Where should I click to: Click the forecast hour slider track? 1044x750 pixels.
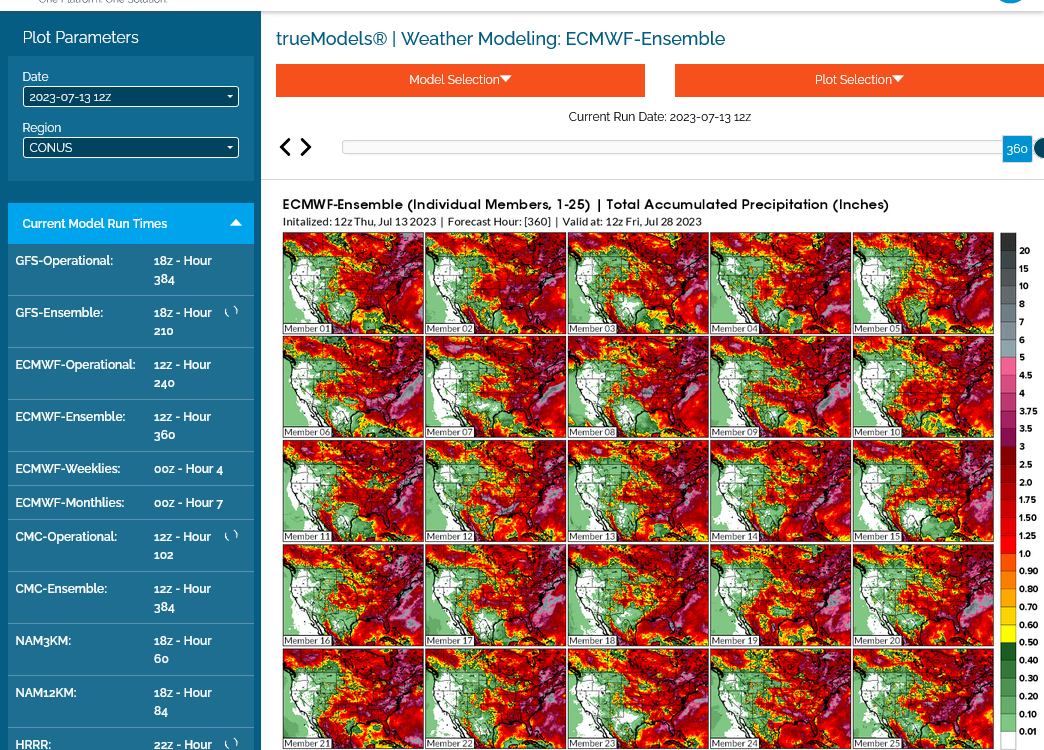(672, 147)
